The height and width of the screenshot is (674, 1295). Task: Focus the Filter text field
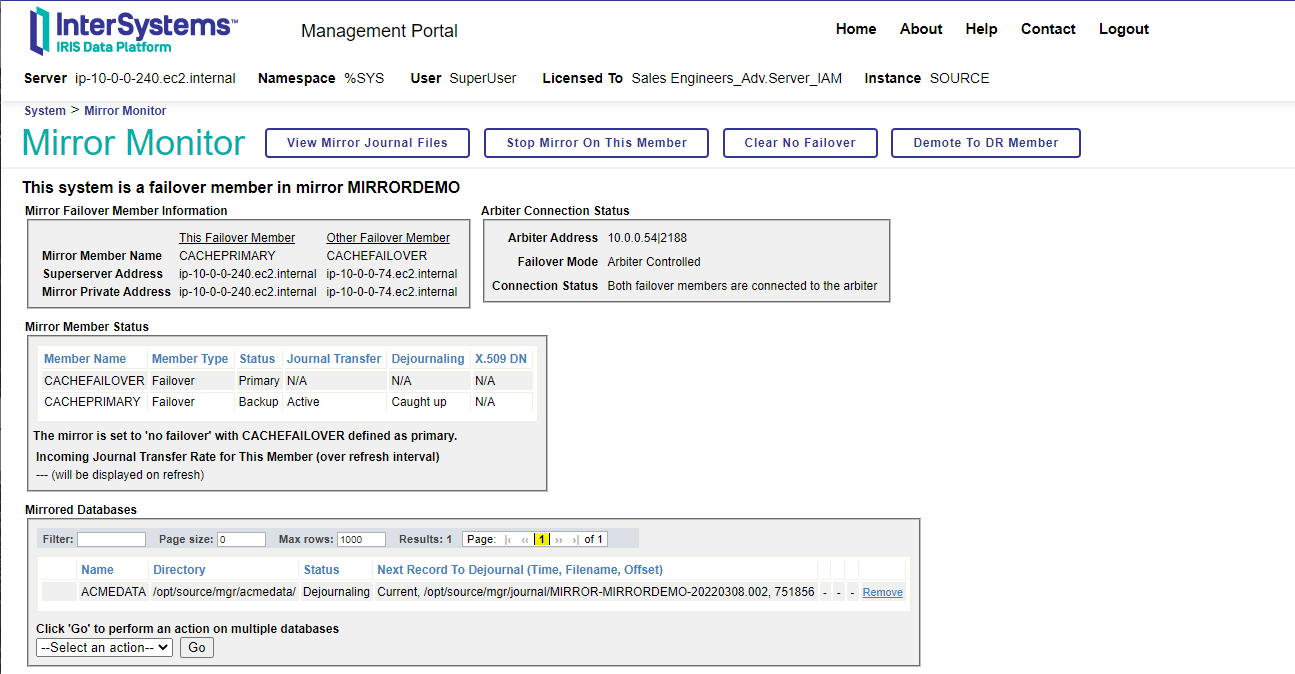(x=111, y=540)
